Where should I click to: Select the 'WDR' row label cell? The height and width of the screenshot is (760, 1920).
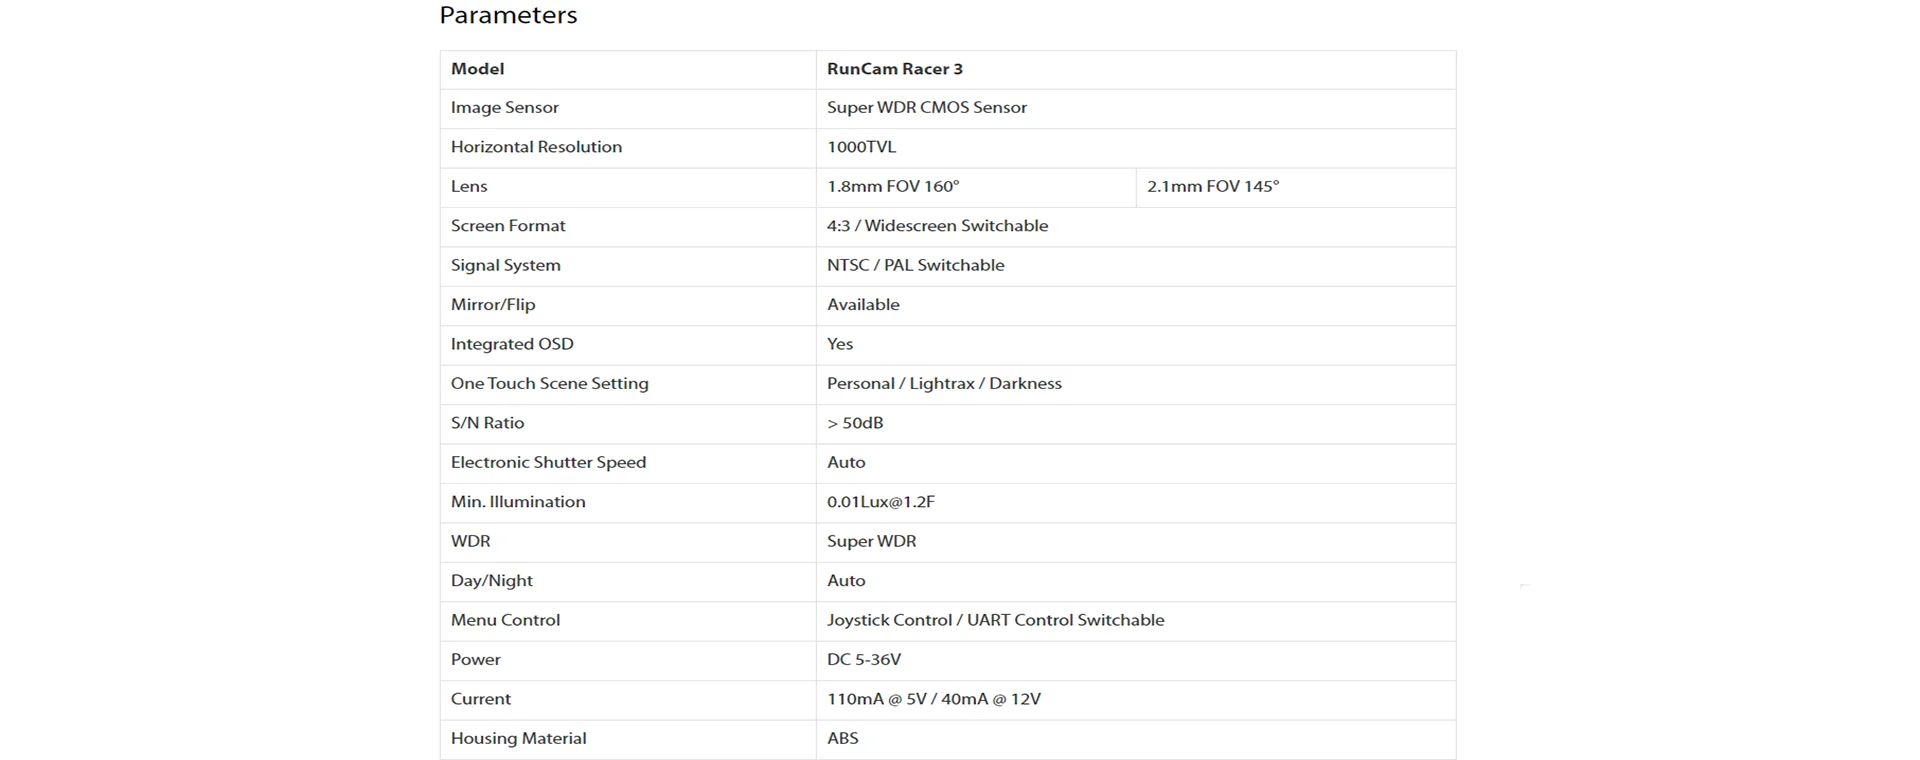628,542
